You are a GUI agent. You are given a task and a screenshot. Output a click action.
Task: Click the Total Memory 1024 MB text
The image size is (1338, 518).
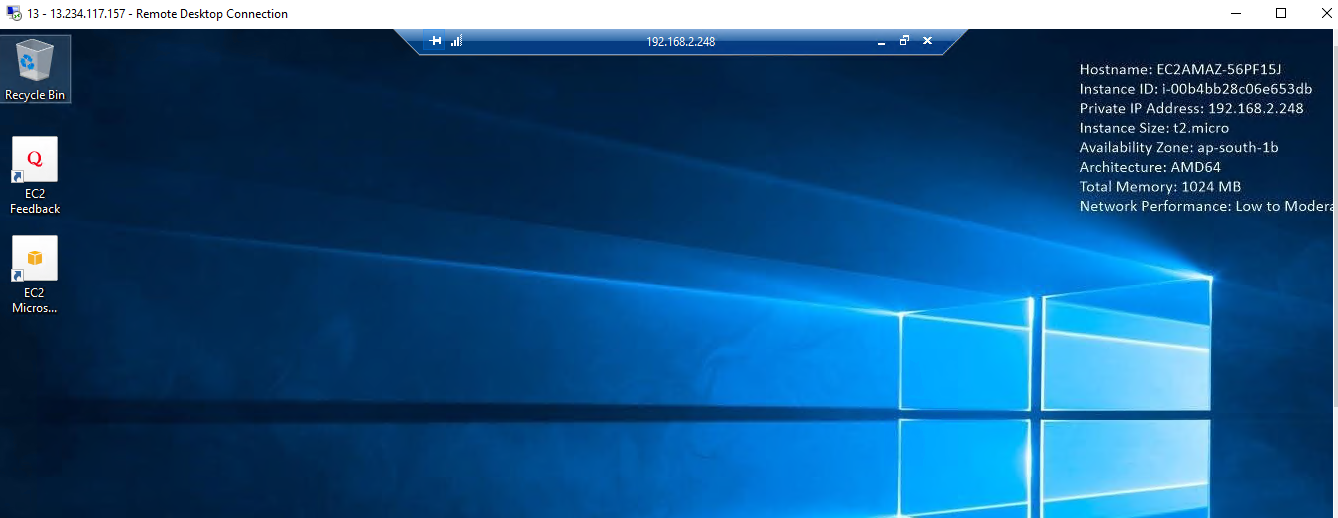[1160, 186]
